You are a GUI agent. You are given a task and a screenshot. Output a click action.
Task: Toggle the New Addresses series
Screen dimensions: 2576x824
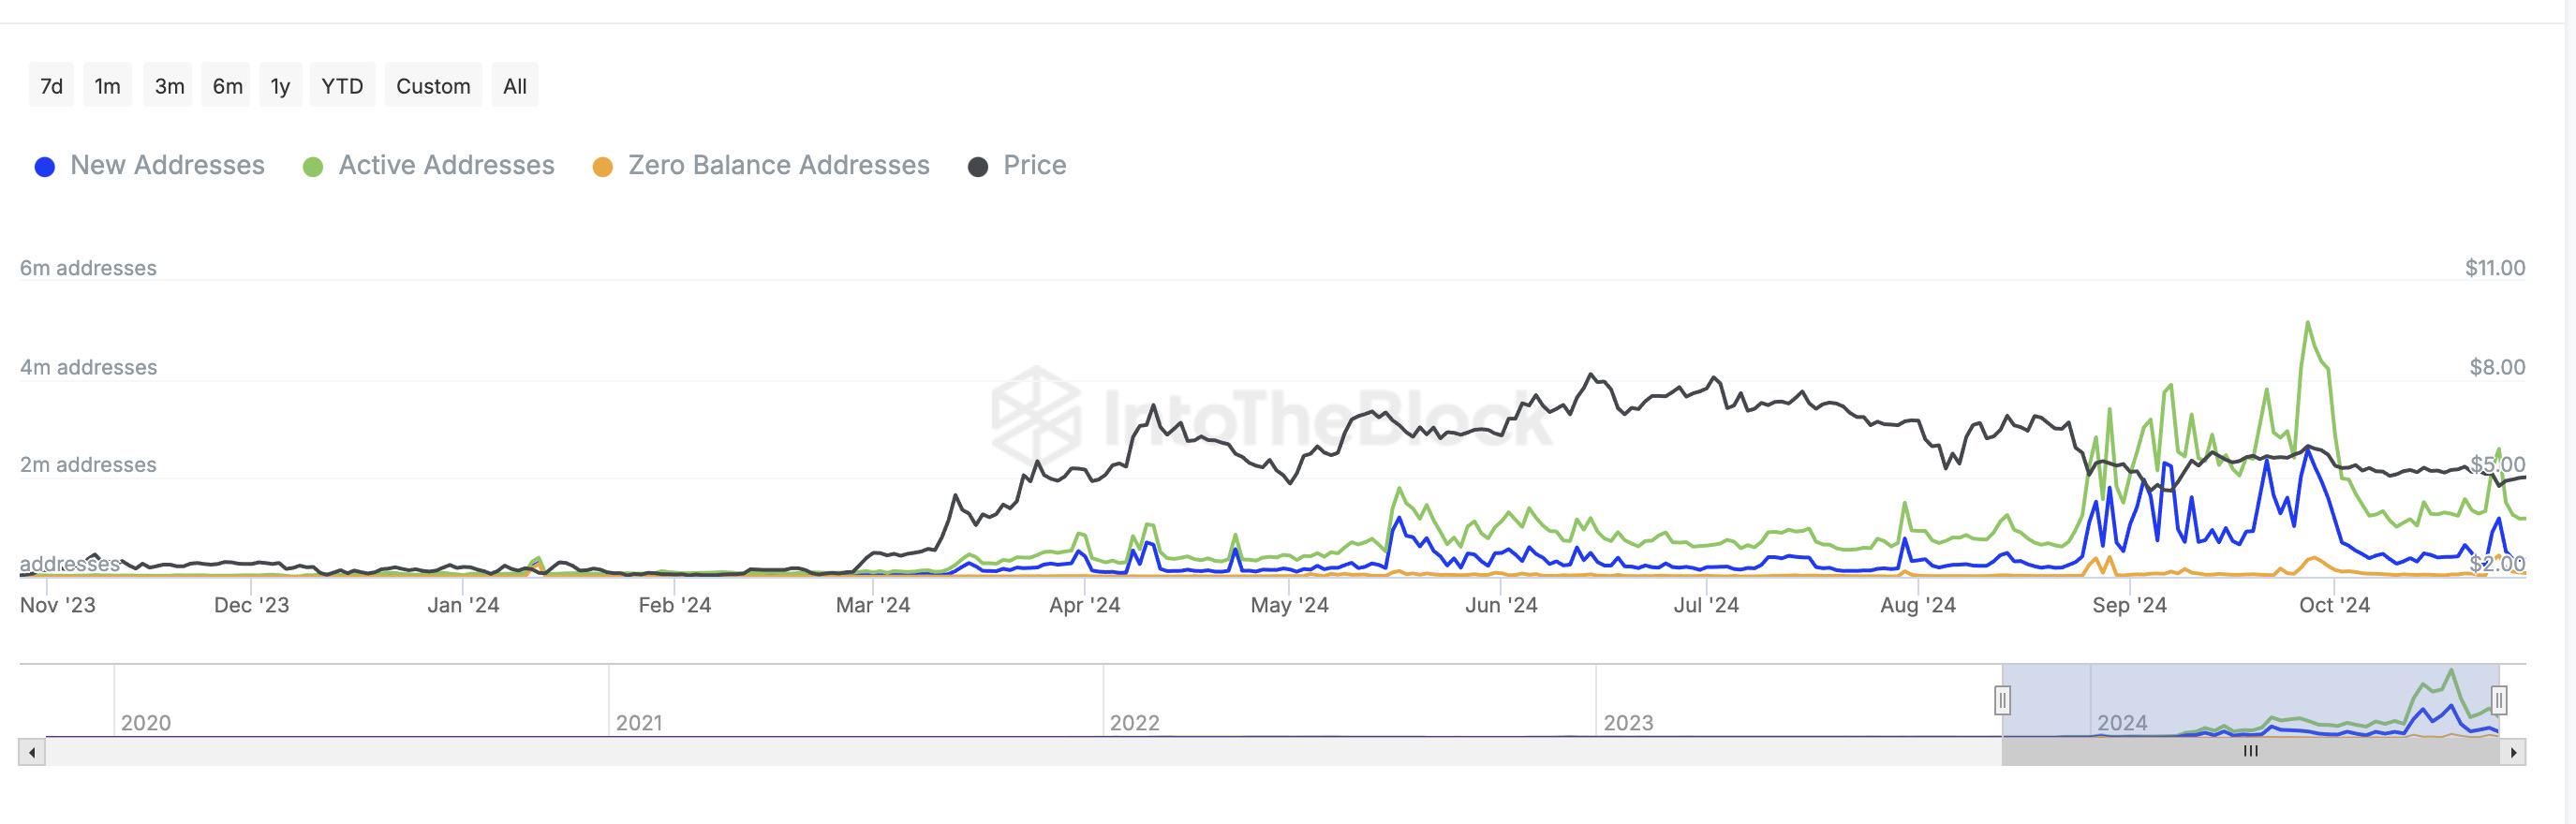[x=167, y=165]
